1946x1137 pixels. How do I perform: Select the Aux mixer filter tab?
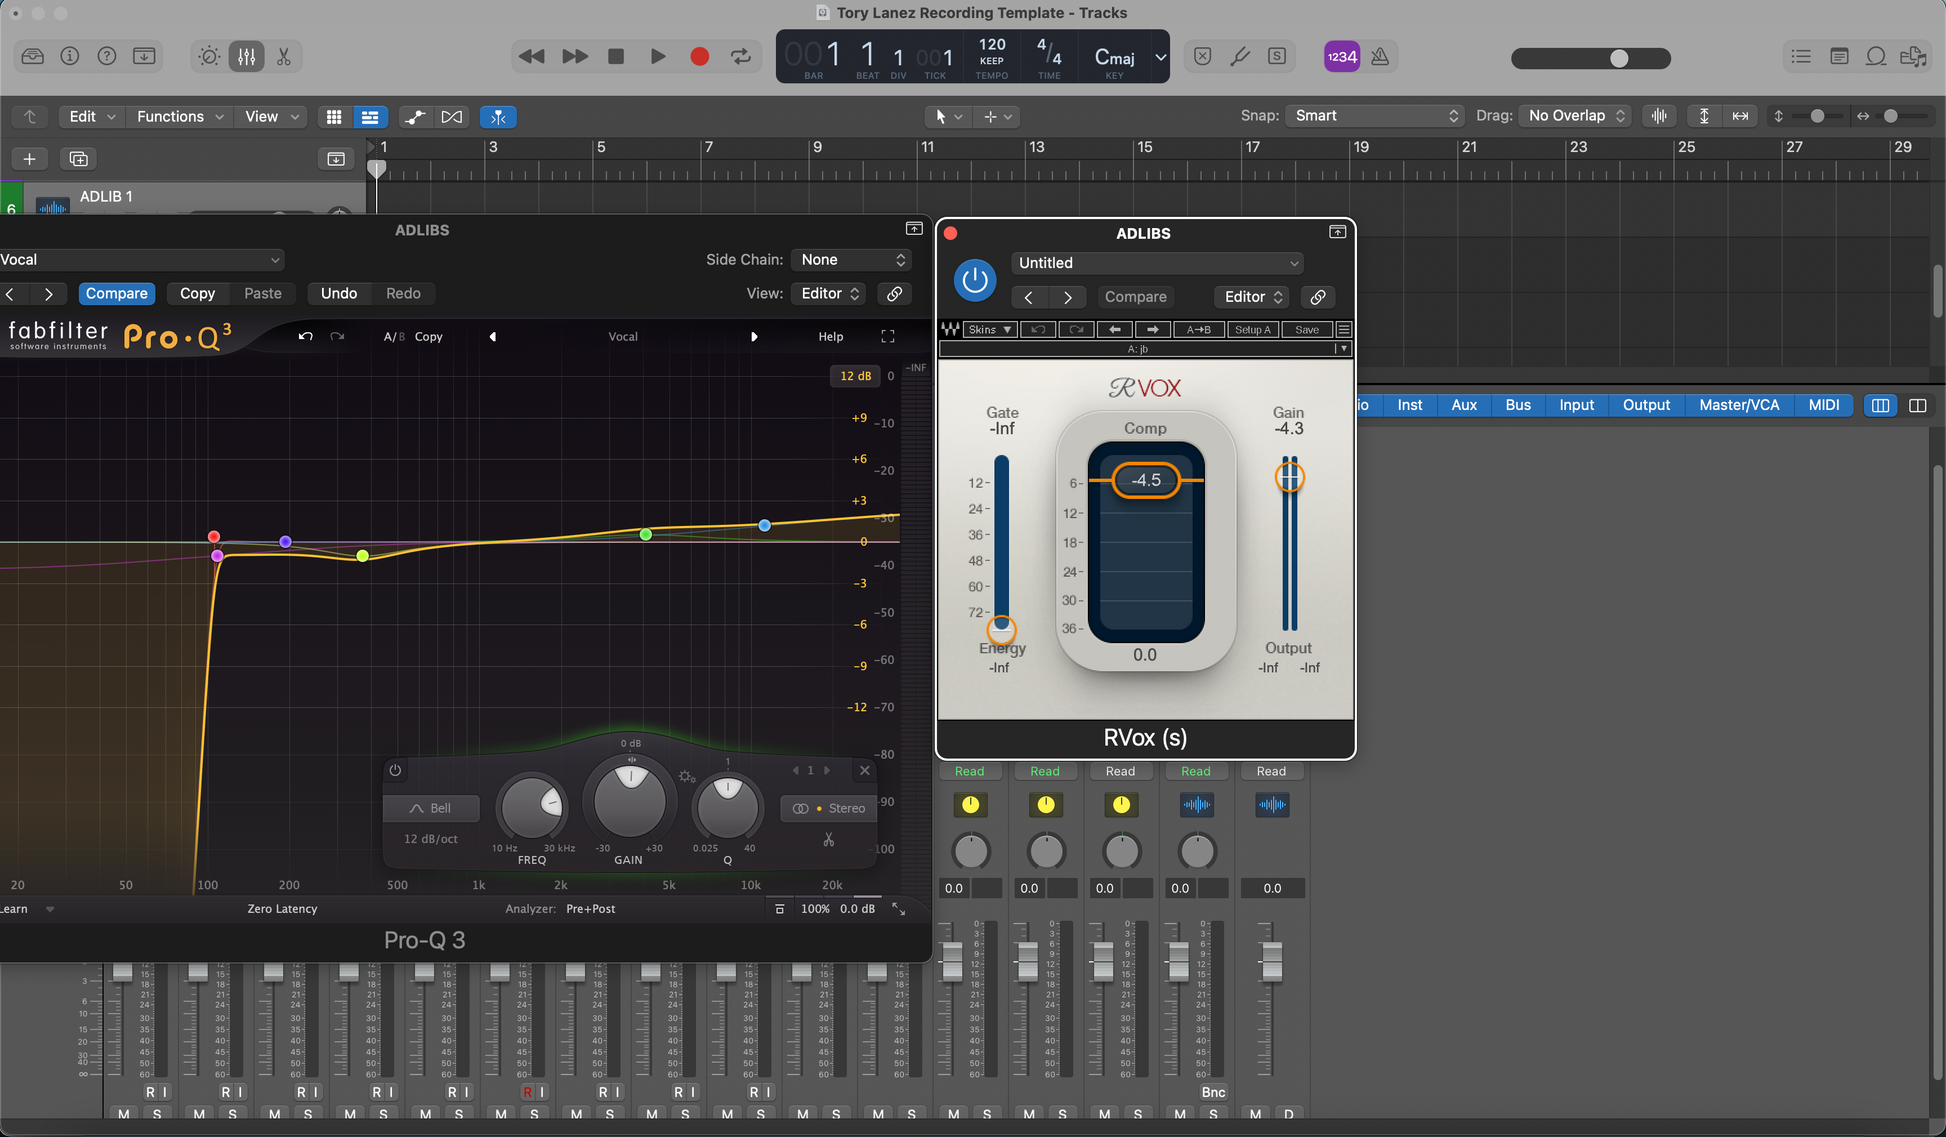pos(1463,405)
